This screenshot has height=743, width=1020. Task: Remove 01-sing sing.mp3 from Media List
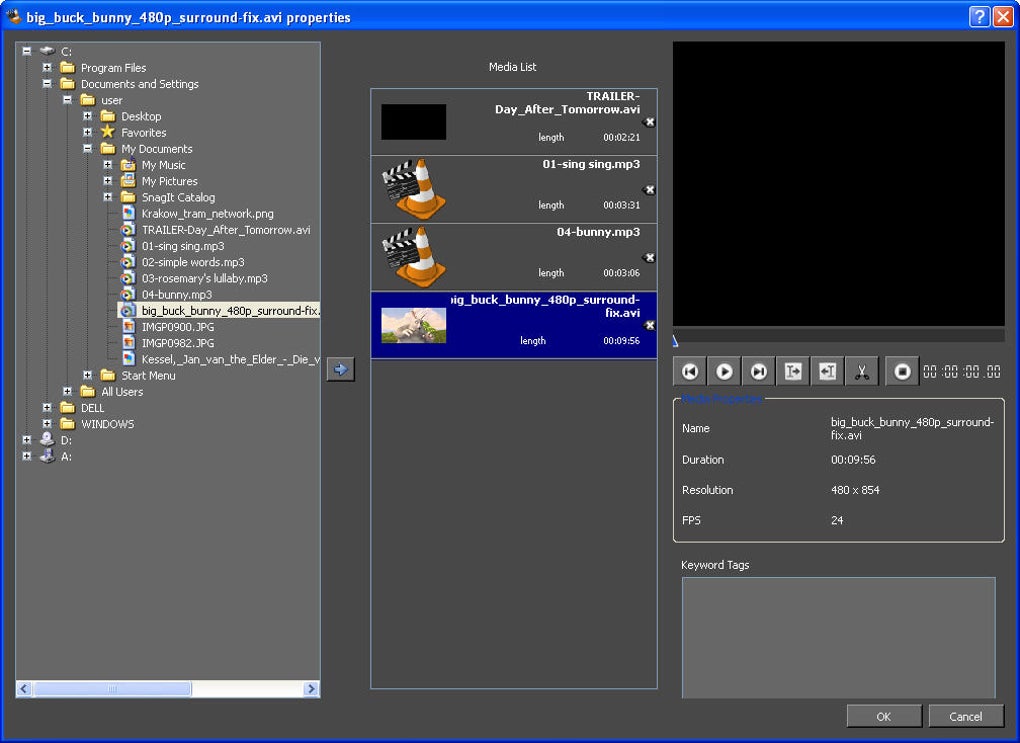tap(649, 190)
